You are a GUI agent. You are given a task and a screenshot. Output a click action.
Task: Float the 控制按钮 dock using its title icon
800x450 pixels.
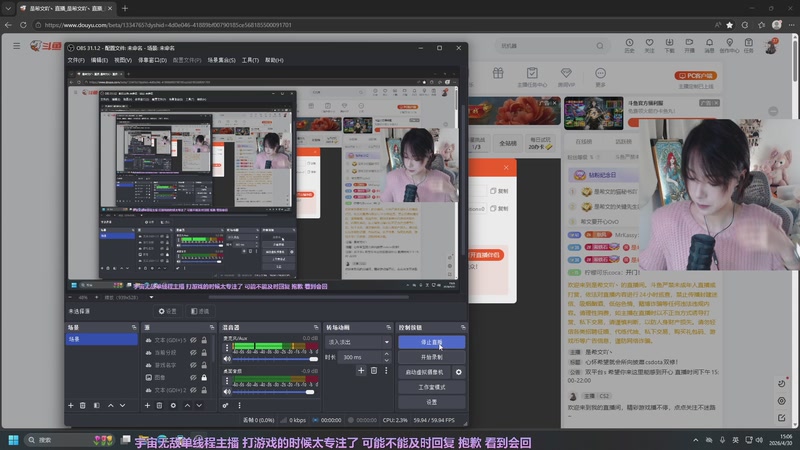[463, 328]
